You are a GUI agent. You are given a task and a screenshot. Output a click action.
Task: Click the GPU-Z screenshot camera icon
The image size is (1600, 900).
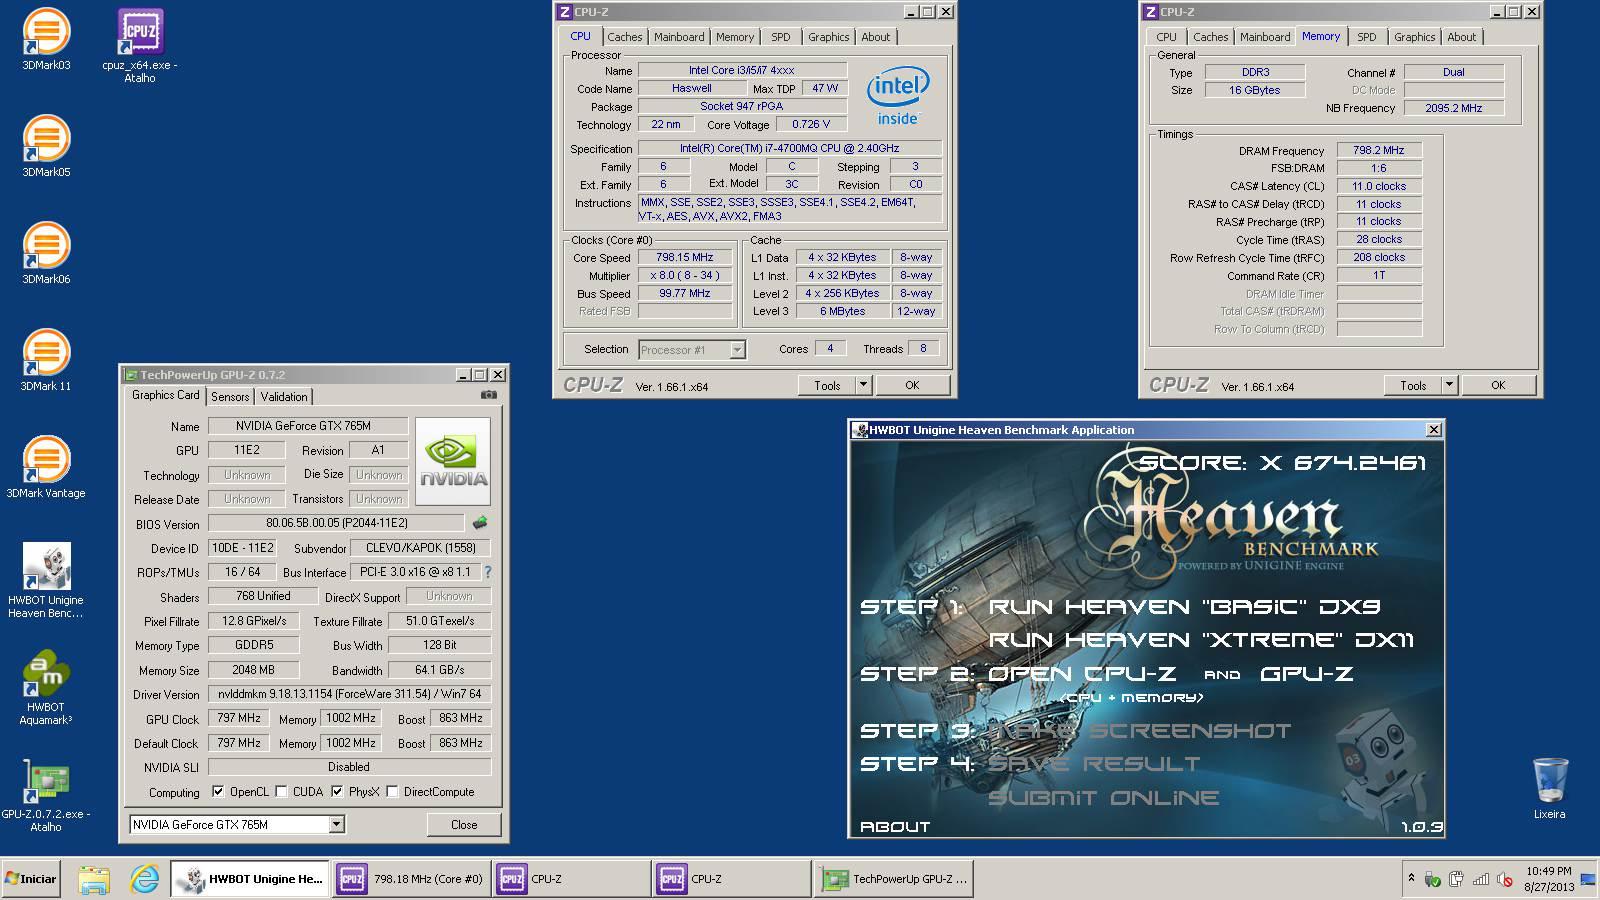pyautogui.click(x=488, y=395)
